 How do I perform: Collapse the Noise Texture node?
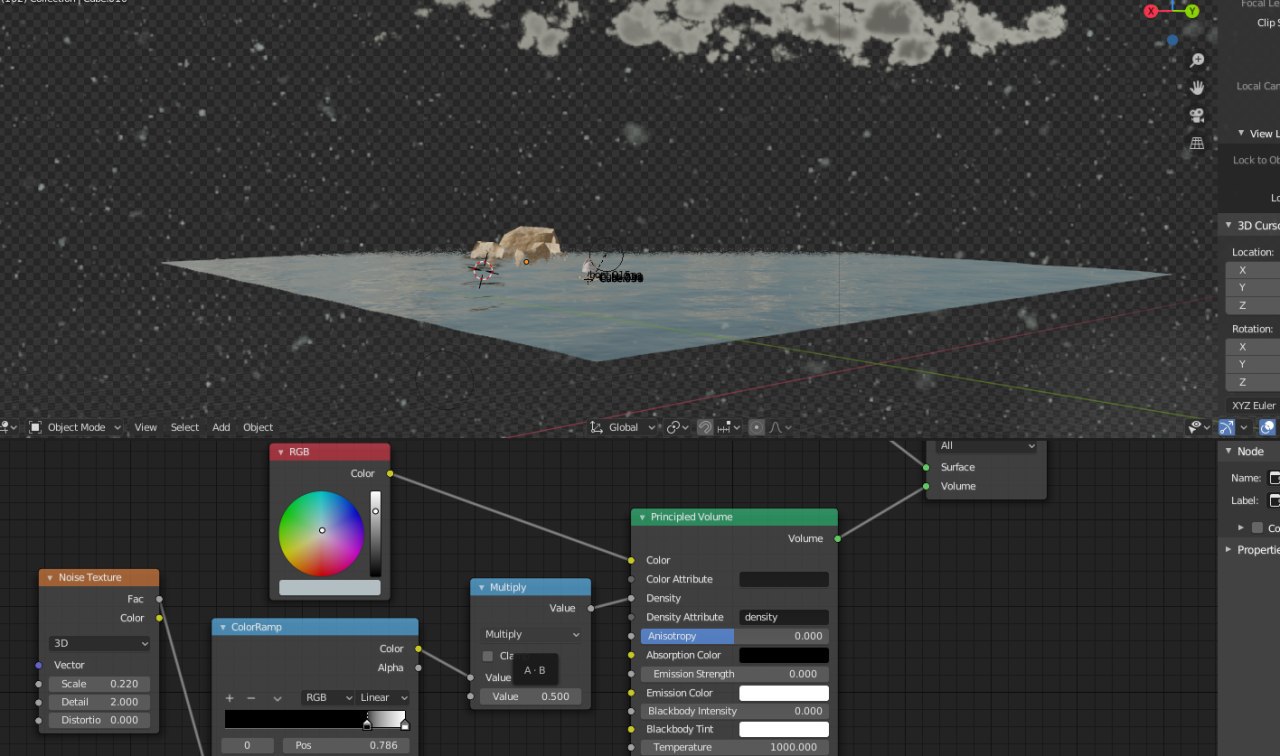(x=49, y=577)
